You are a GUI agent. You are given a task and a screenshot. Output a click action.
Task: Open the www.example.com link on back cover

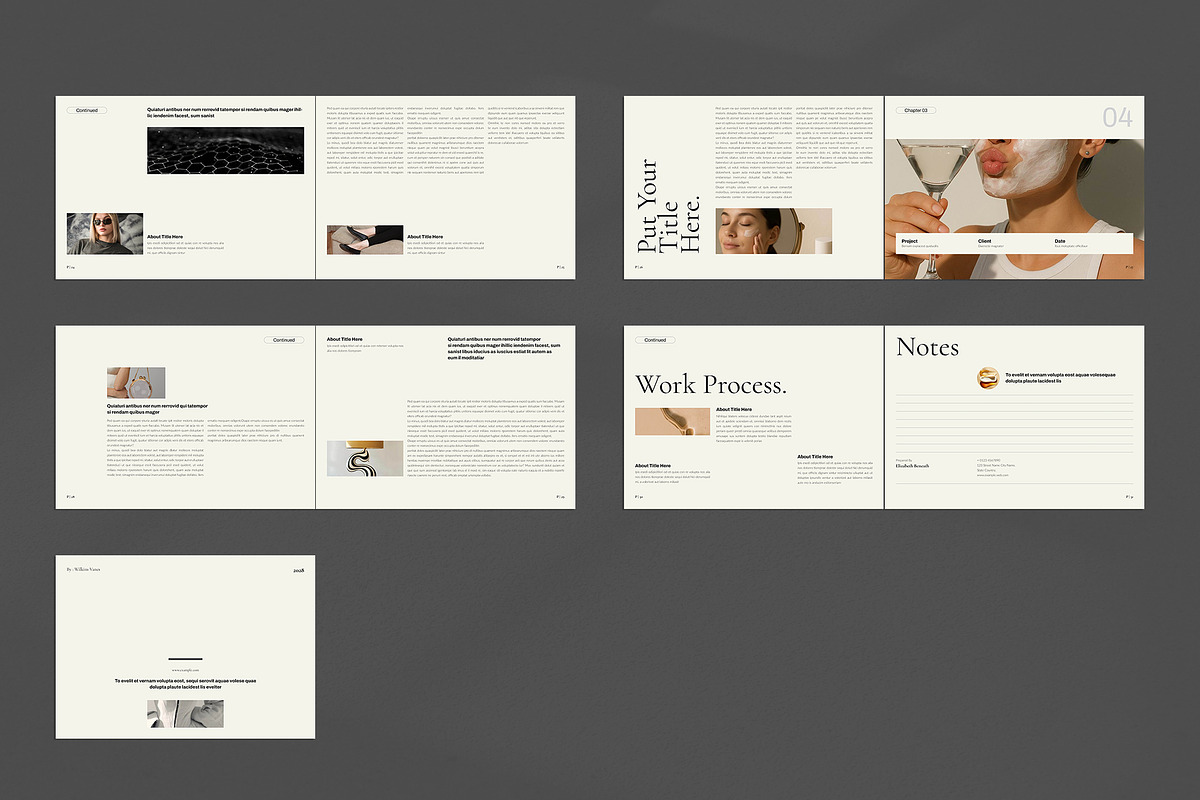[x=185, y=670]
